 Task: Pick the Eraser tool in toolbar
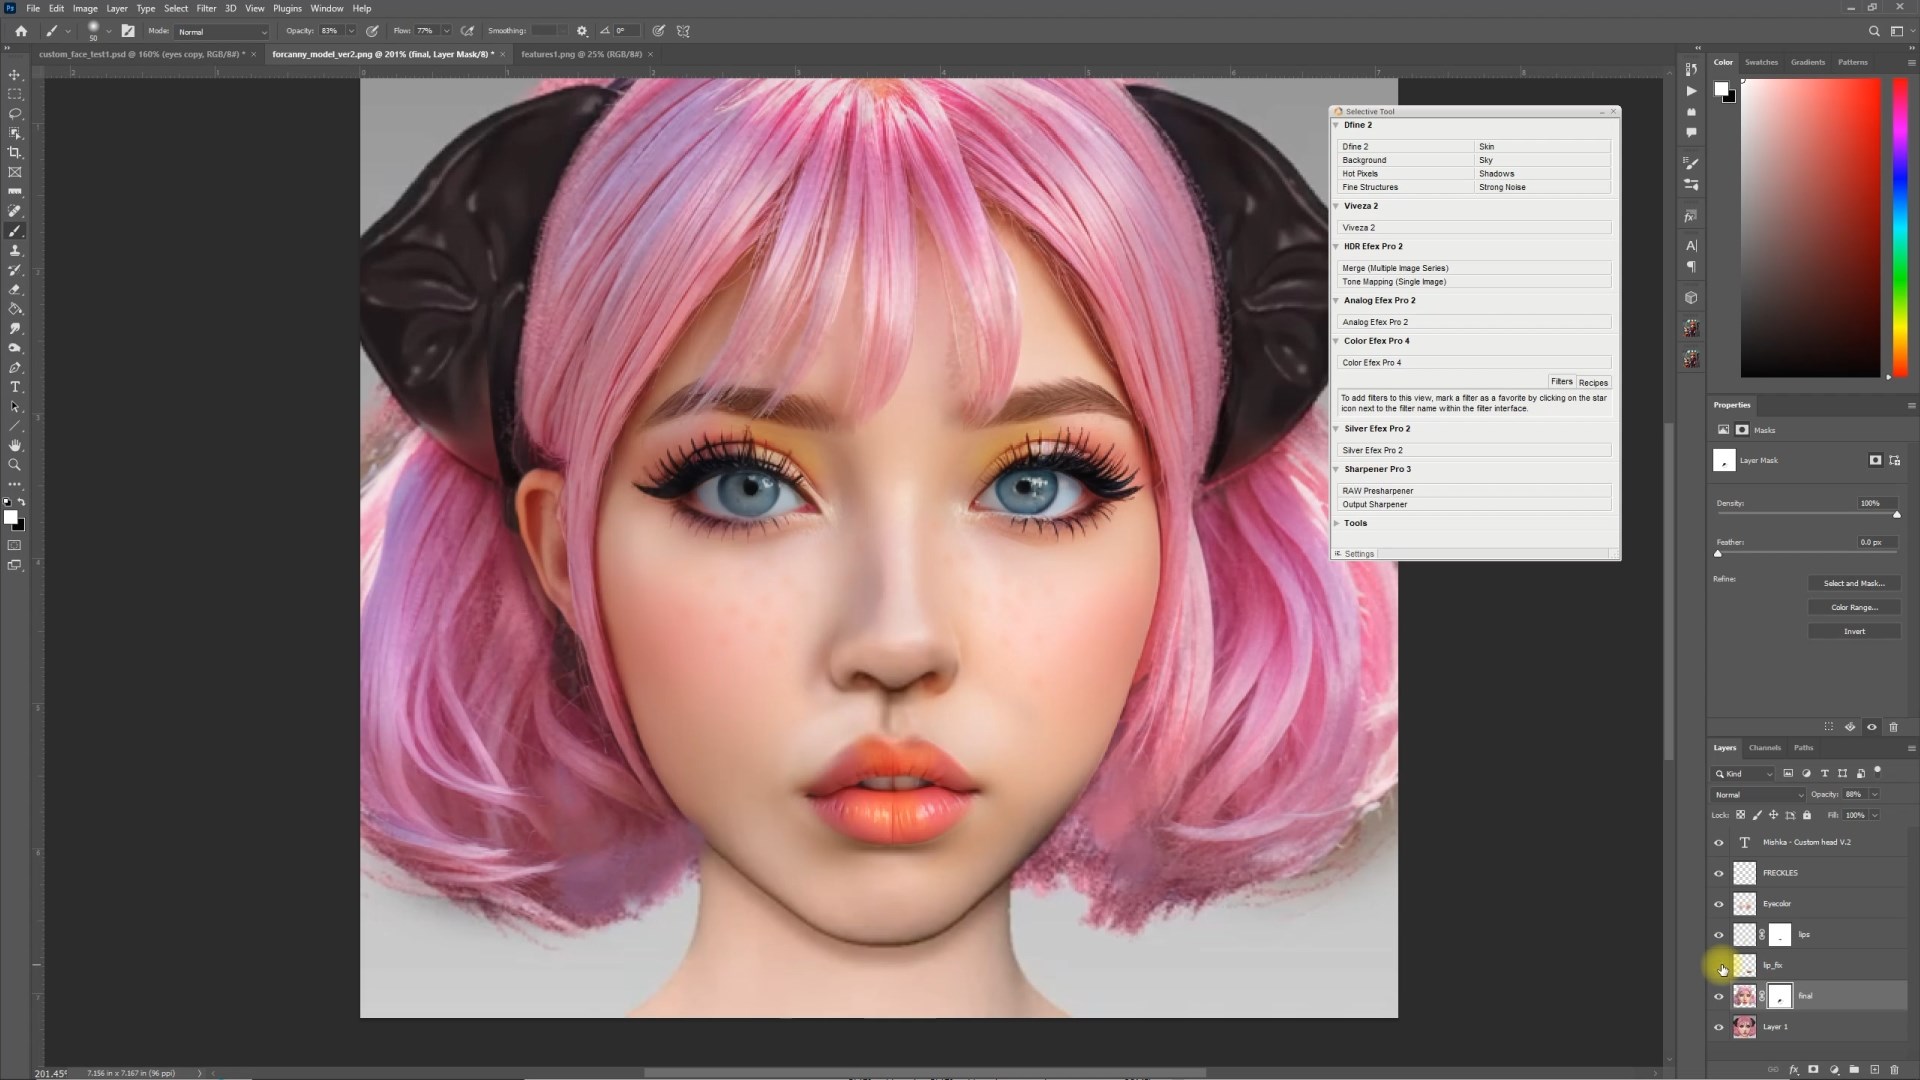[x=15, y=290]
